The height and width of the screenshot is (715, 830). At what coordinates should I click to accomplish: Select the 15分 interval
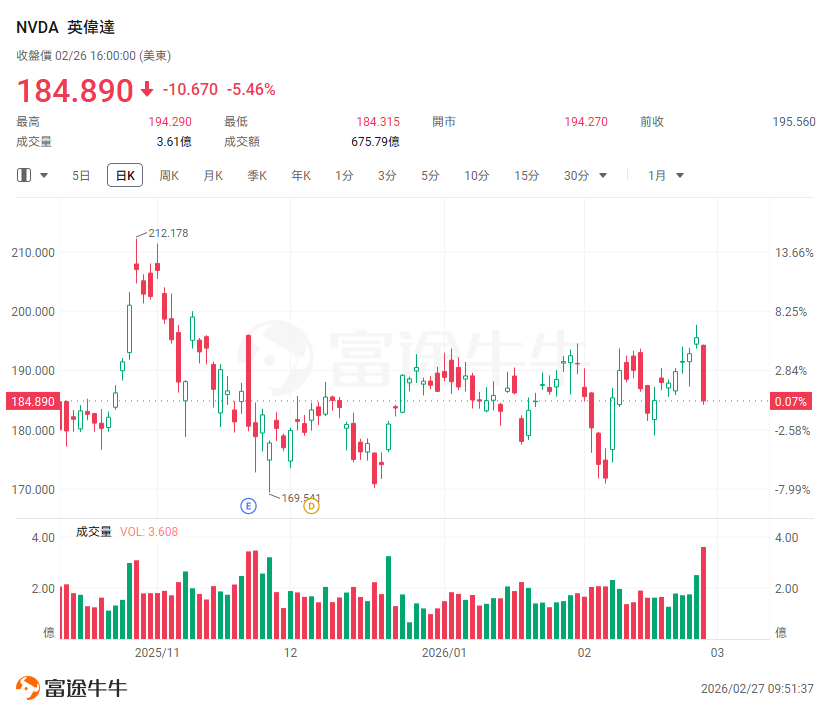tap(526, 176)
